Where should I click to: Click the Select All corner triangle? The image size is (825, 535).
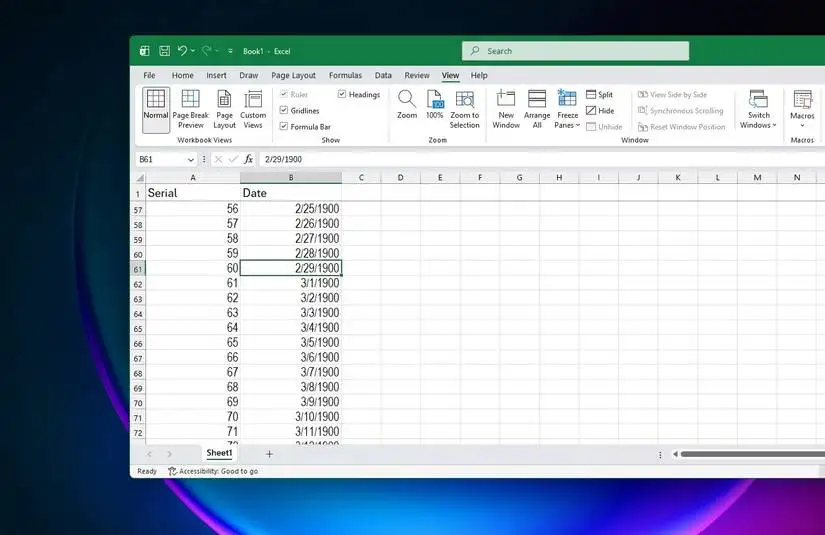point(140,178)
